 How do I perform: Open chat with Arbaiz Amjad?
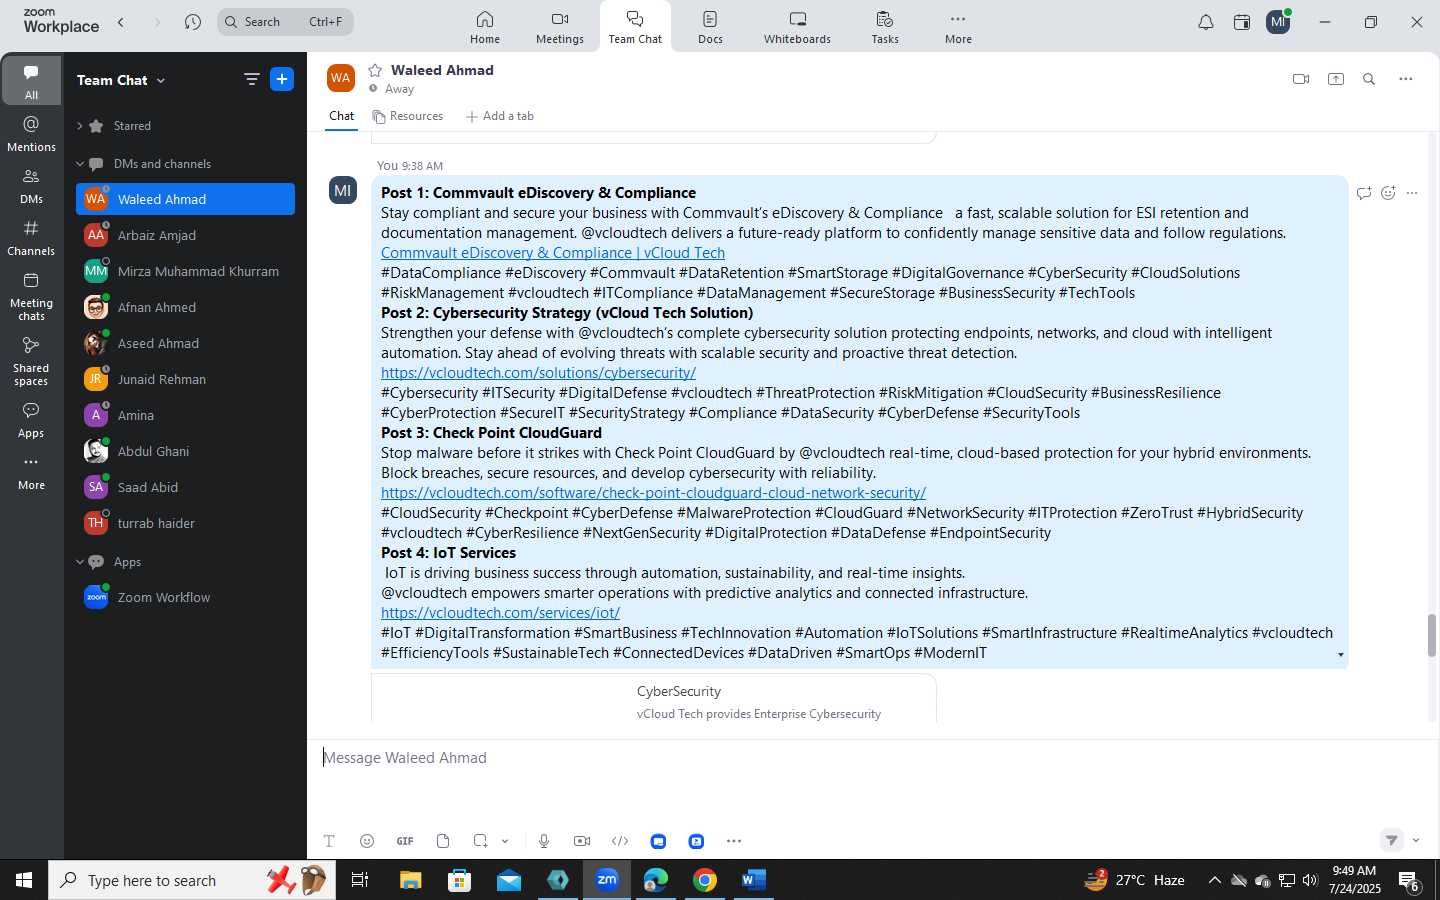coord(185,235)
